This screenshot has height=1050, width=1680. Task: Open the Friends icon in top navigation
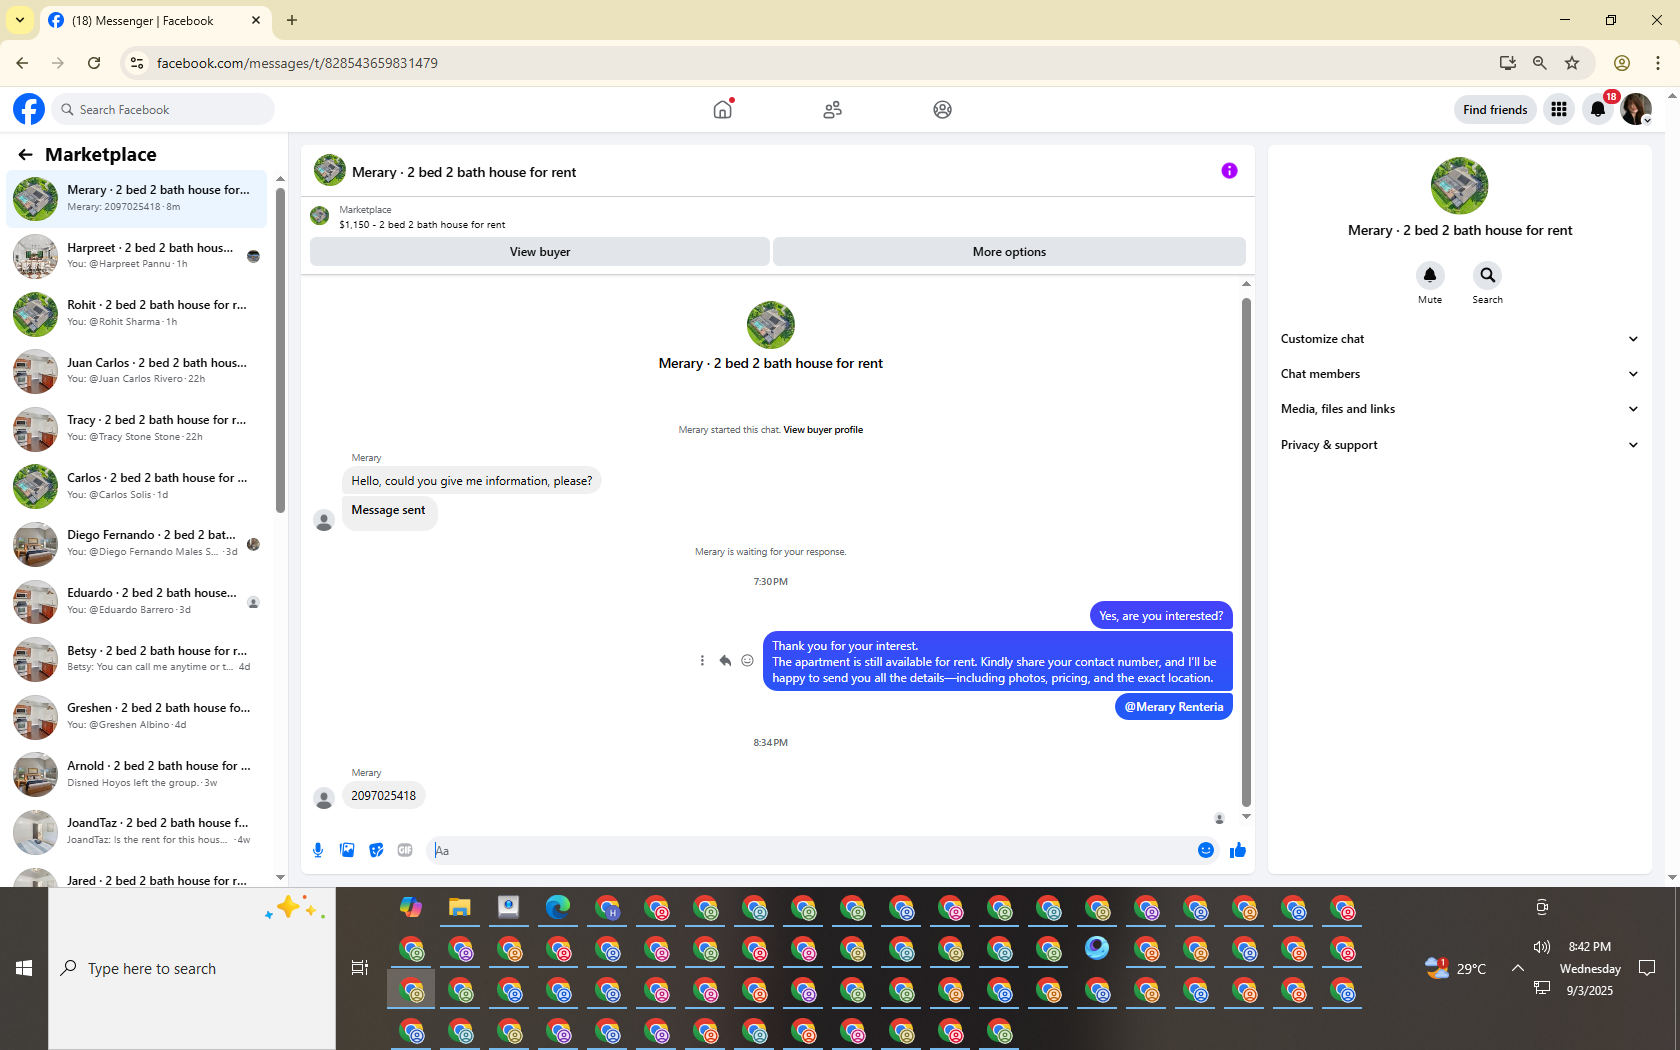click(832, 109)
